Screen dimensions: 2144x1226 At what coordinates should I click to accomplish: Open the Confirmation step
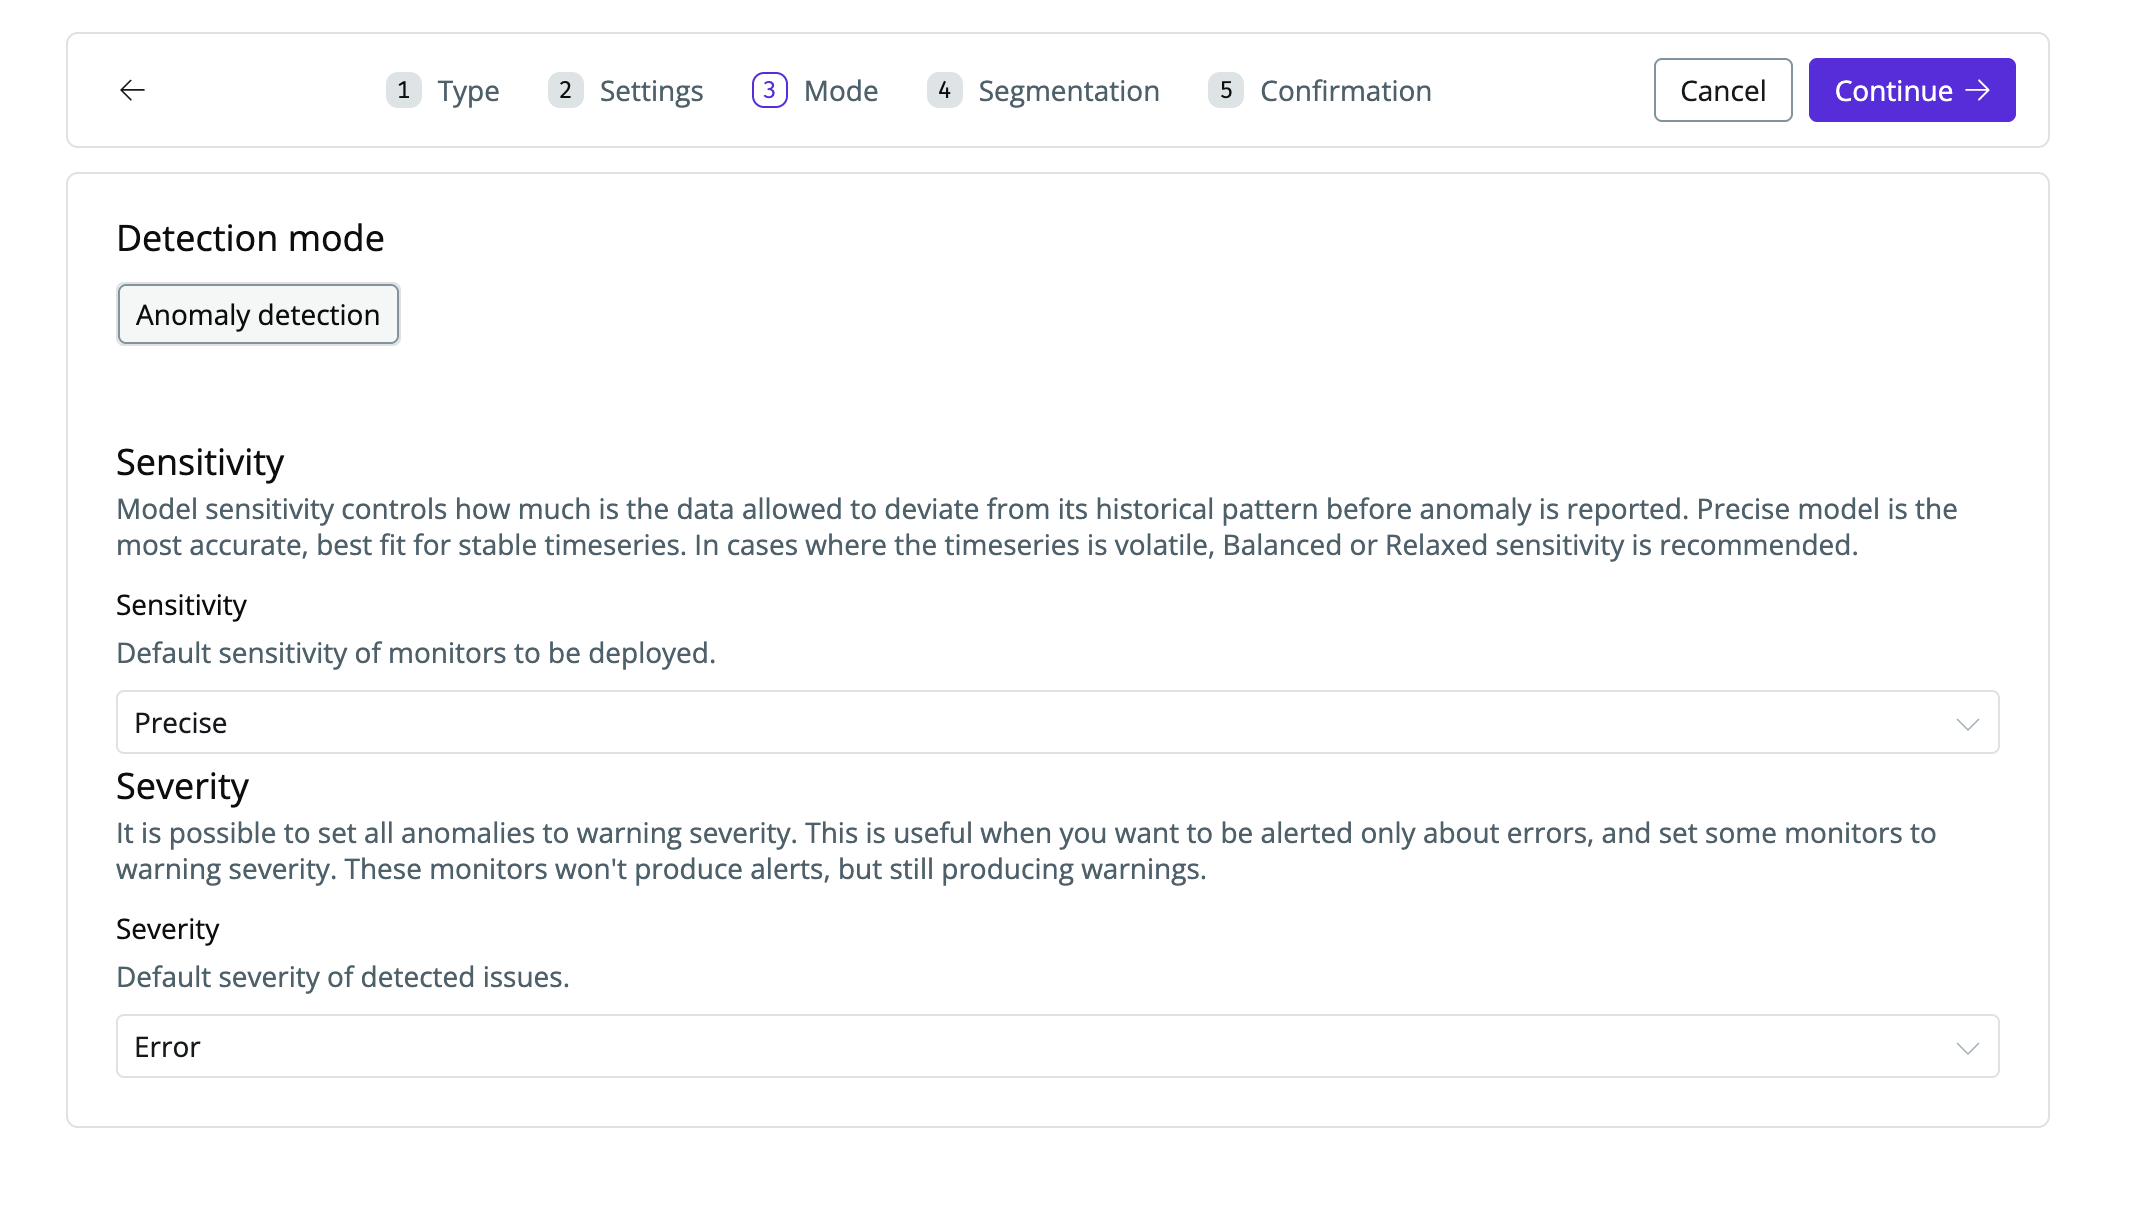pyautogui.click(x=1345, y=91)
